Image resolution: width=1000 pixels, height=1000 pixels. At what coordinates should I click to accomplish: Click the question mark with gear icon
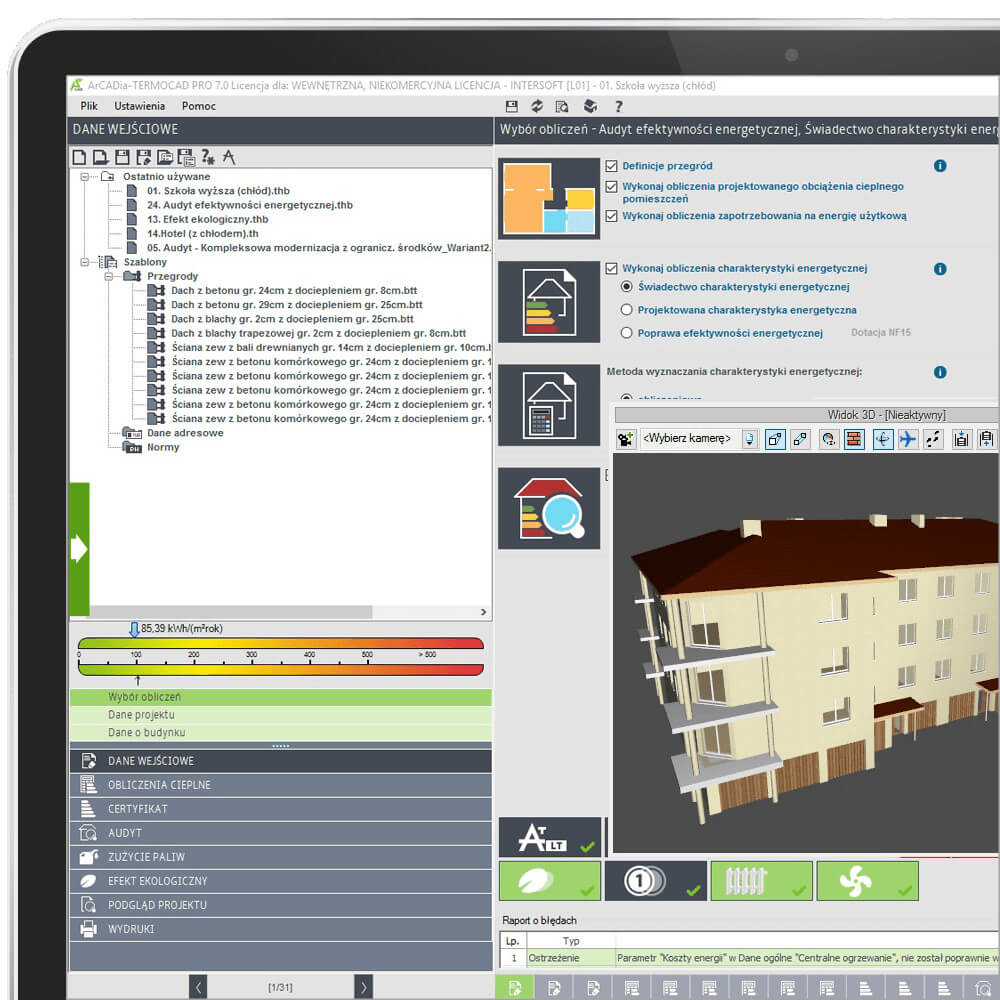coord(207,157)
